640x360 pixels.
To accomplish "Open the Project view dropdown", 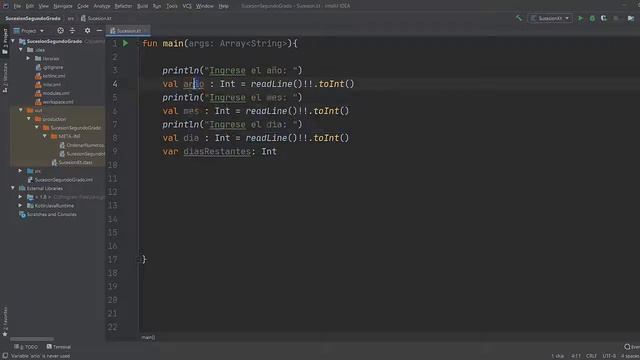I will point(29,31).
